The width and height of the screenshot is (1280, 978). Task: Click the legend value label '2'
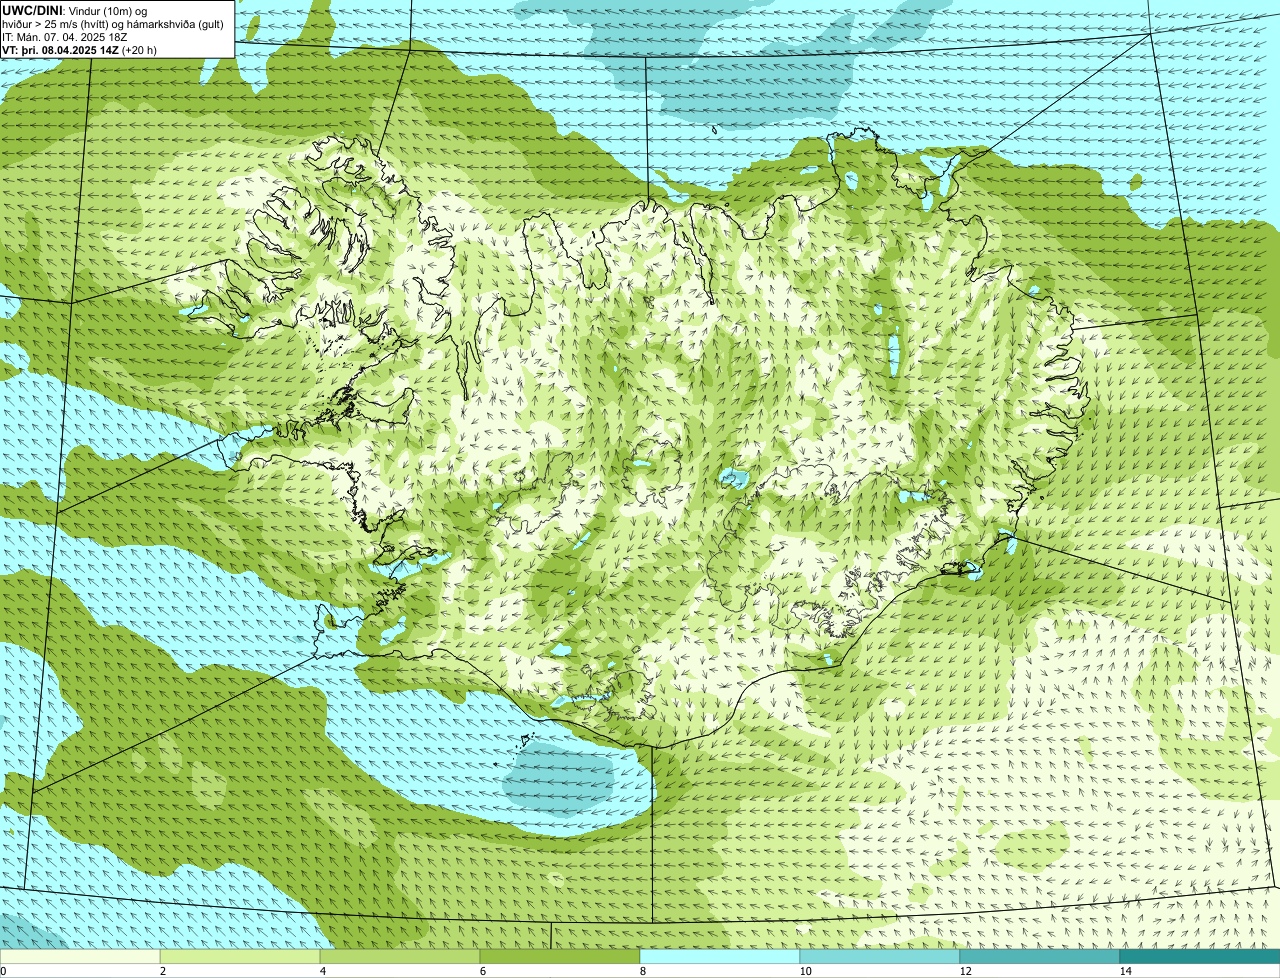click(x=162, y=971)
